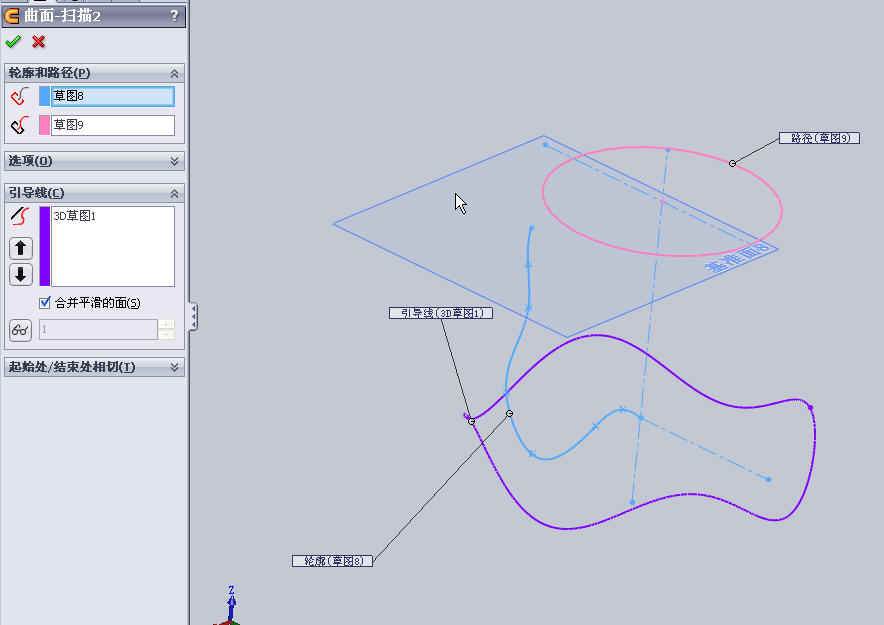This screenshot has width=884, height=625.
Task: Collapse the 引导线(C) section
Action: (174, 193)
